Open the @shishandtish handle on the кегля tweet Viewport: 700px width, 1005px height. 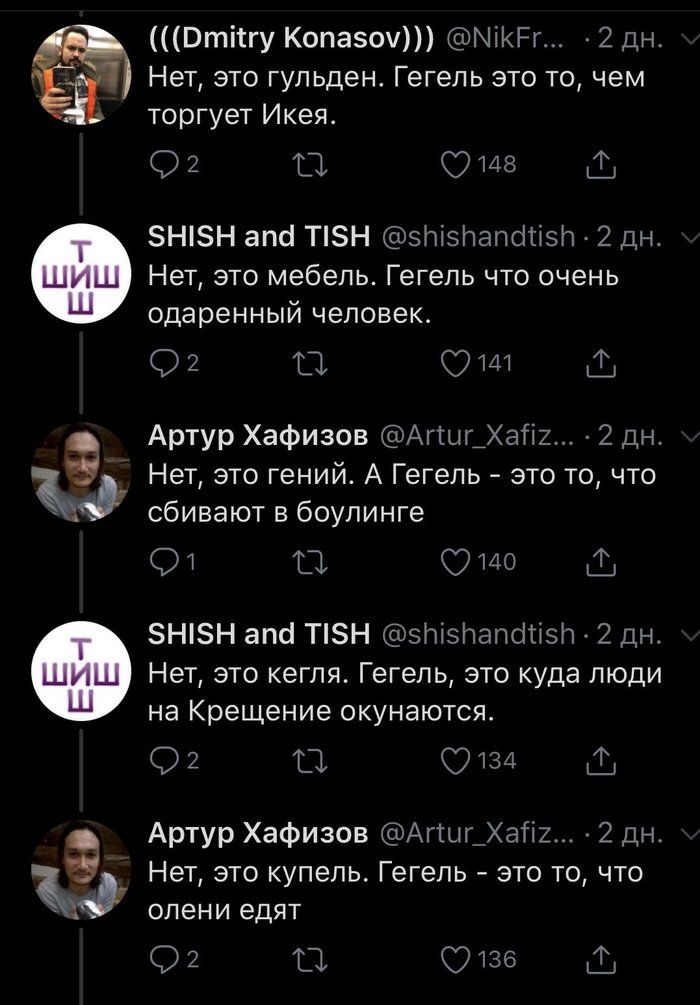click(478, 635)
